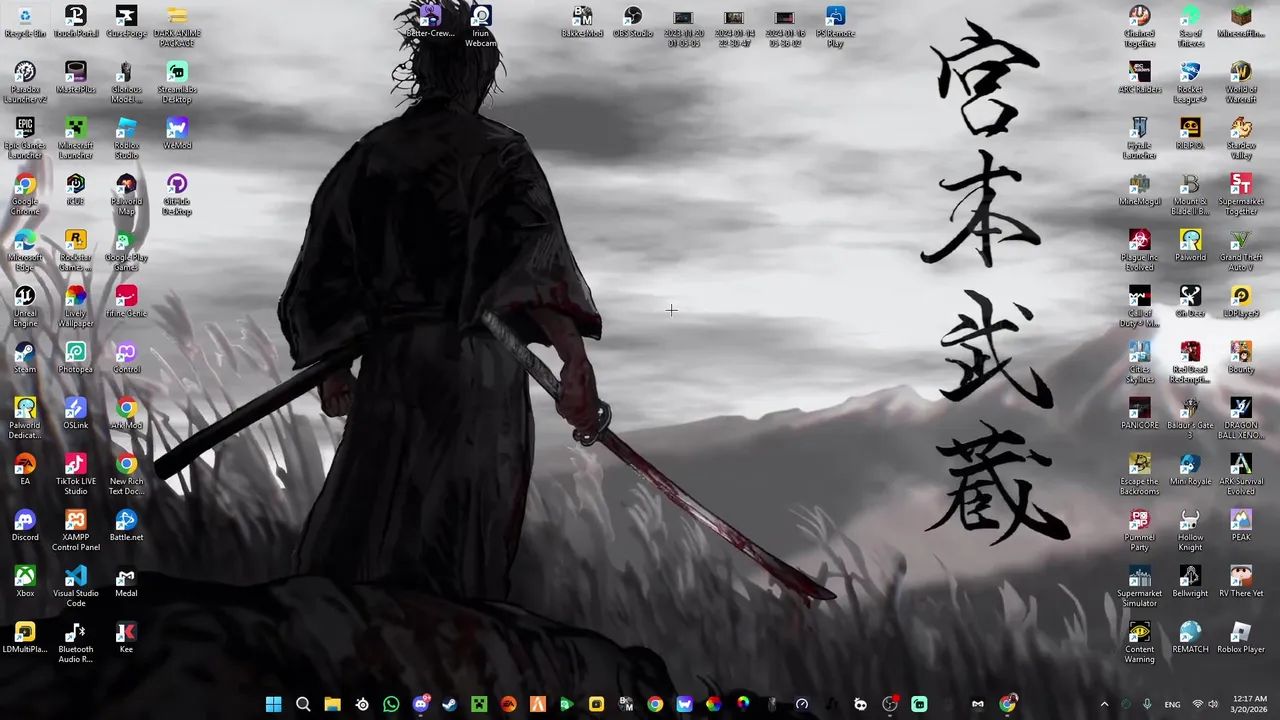The height and width of the screenshot is (720, 1280).
Task: Open Google Chrome desktop shortcut
Action: [x=25, y=194]
